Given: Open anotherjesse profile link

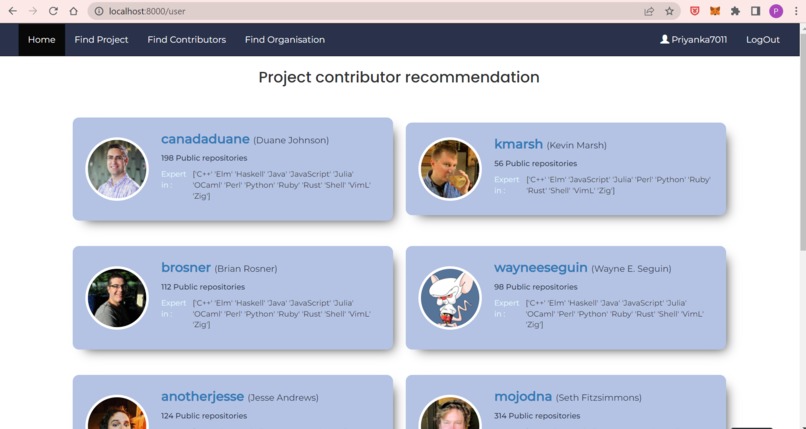Looking at the screenshot, I should click(x=203, y=397).
